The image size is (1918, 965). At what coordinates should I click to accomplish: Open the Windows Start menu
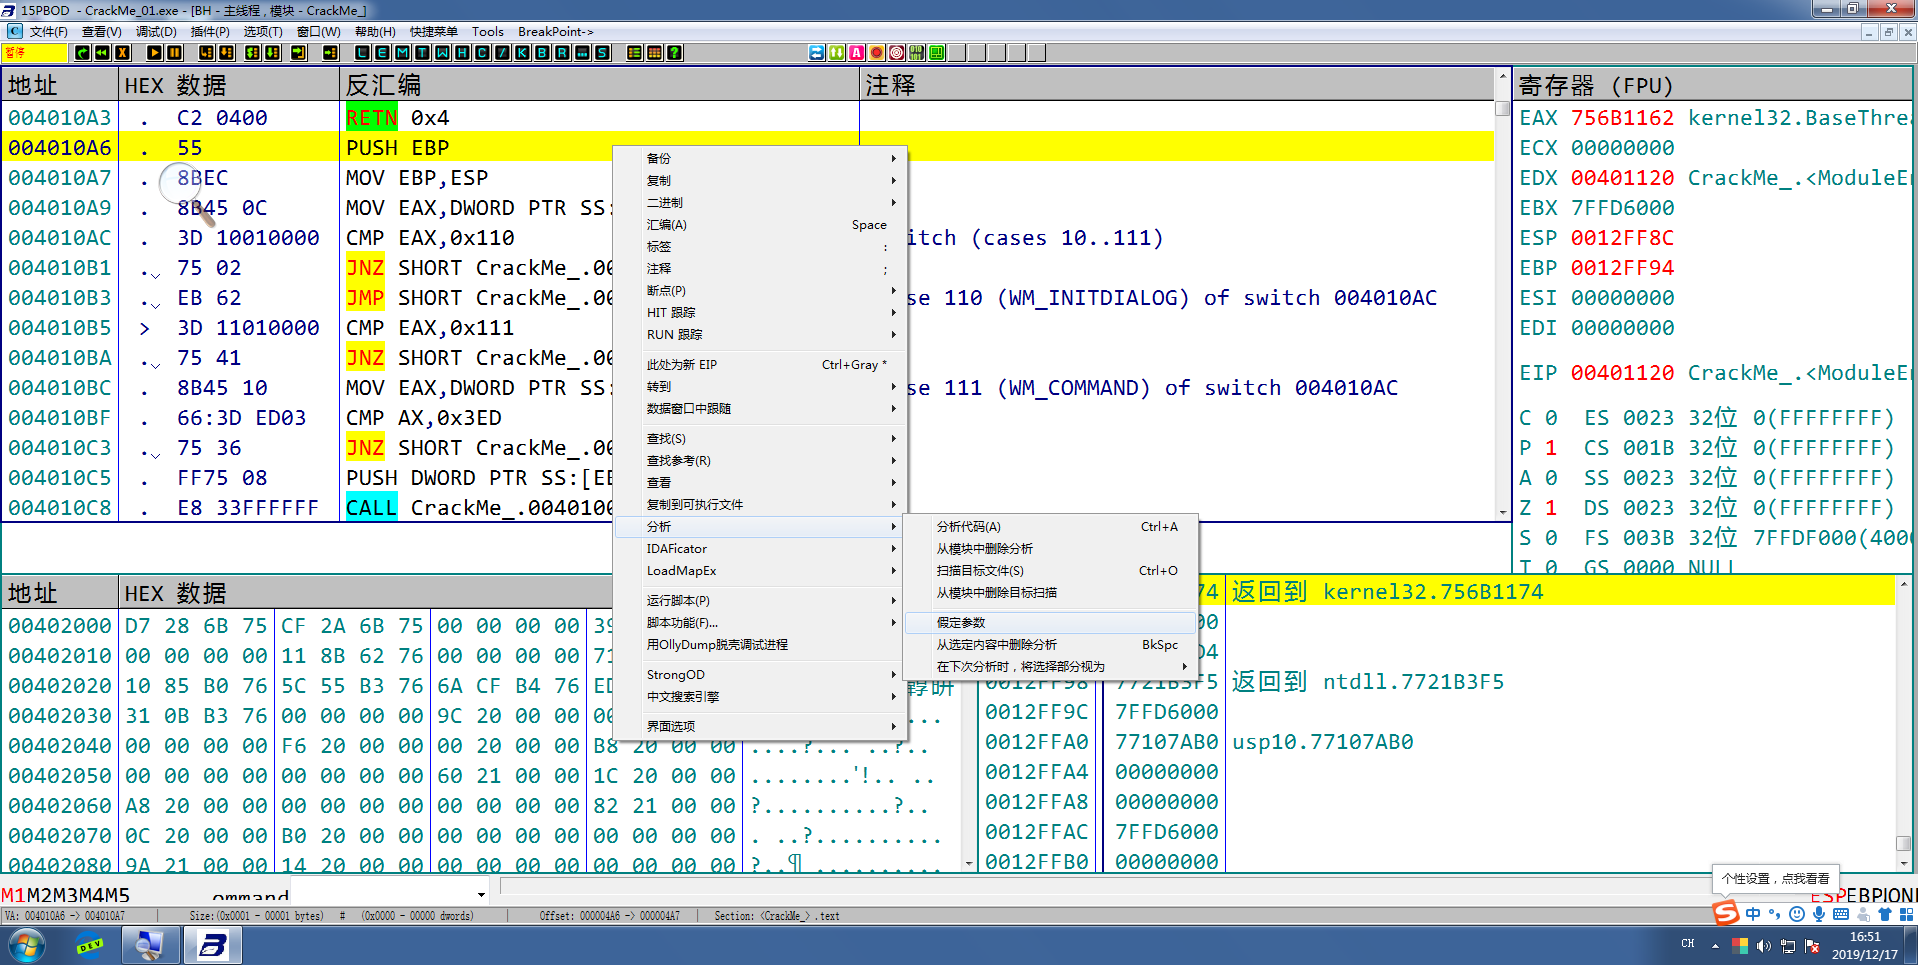[x=27, y=945]
